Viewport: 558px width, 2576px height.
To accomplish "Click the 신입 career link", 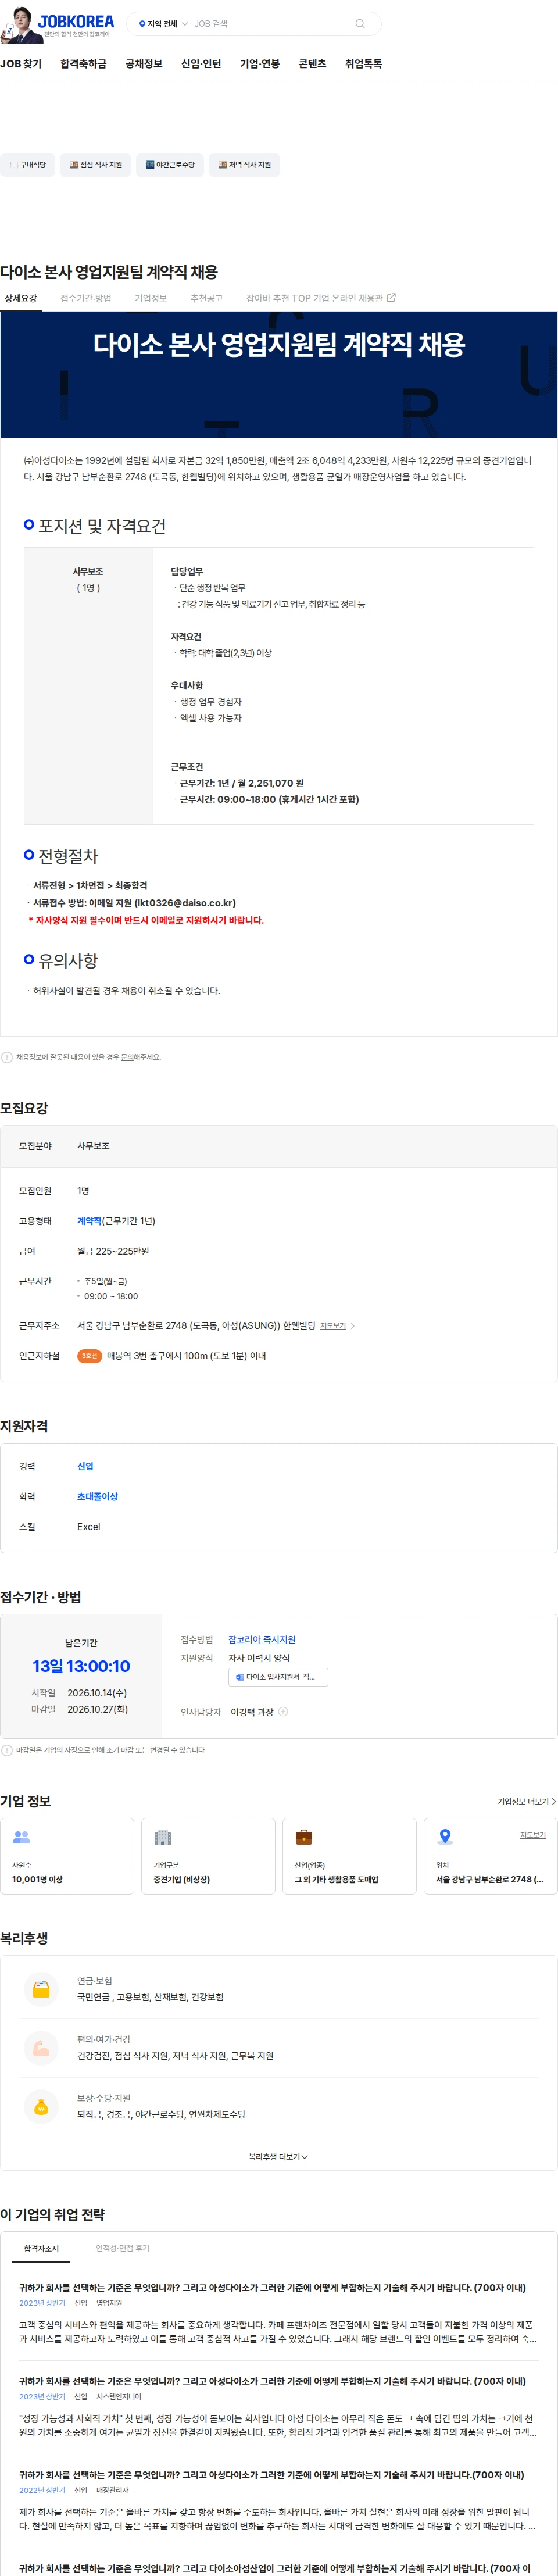I will tap(85, 1468).
